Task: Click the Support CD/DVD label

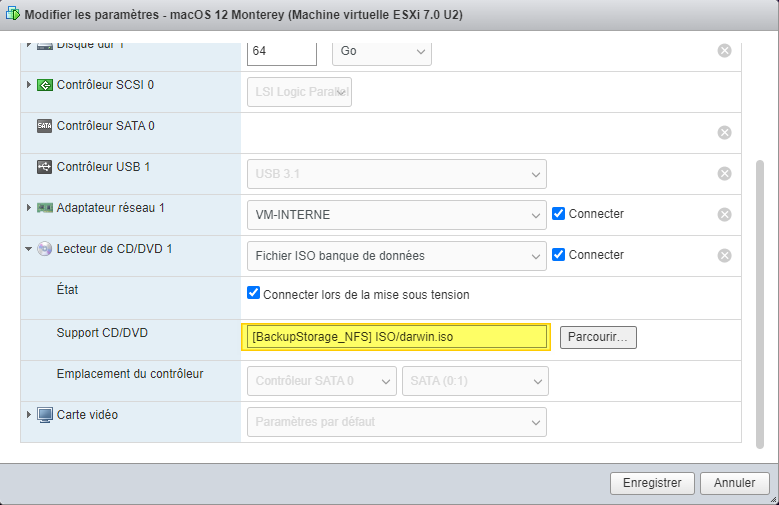Action: pos(102,333)
